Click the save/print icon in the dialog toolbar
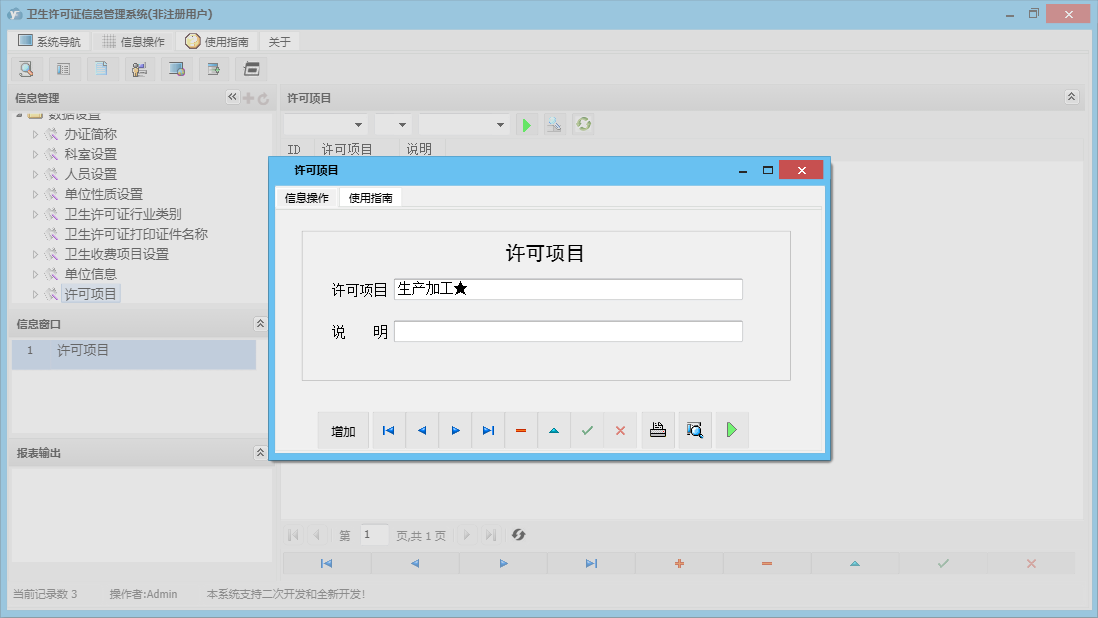The width and height of the screenshot is (1098, 618). [x=657, y=429]
